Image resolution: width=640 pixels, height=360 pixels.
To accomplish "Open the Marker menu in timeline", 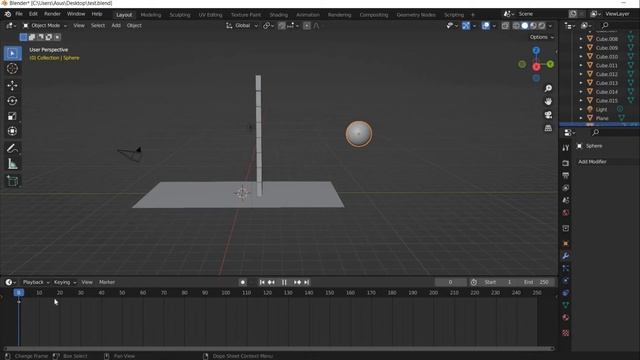I will click(x=107, y=282).
